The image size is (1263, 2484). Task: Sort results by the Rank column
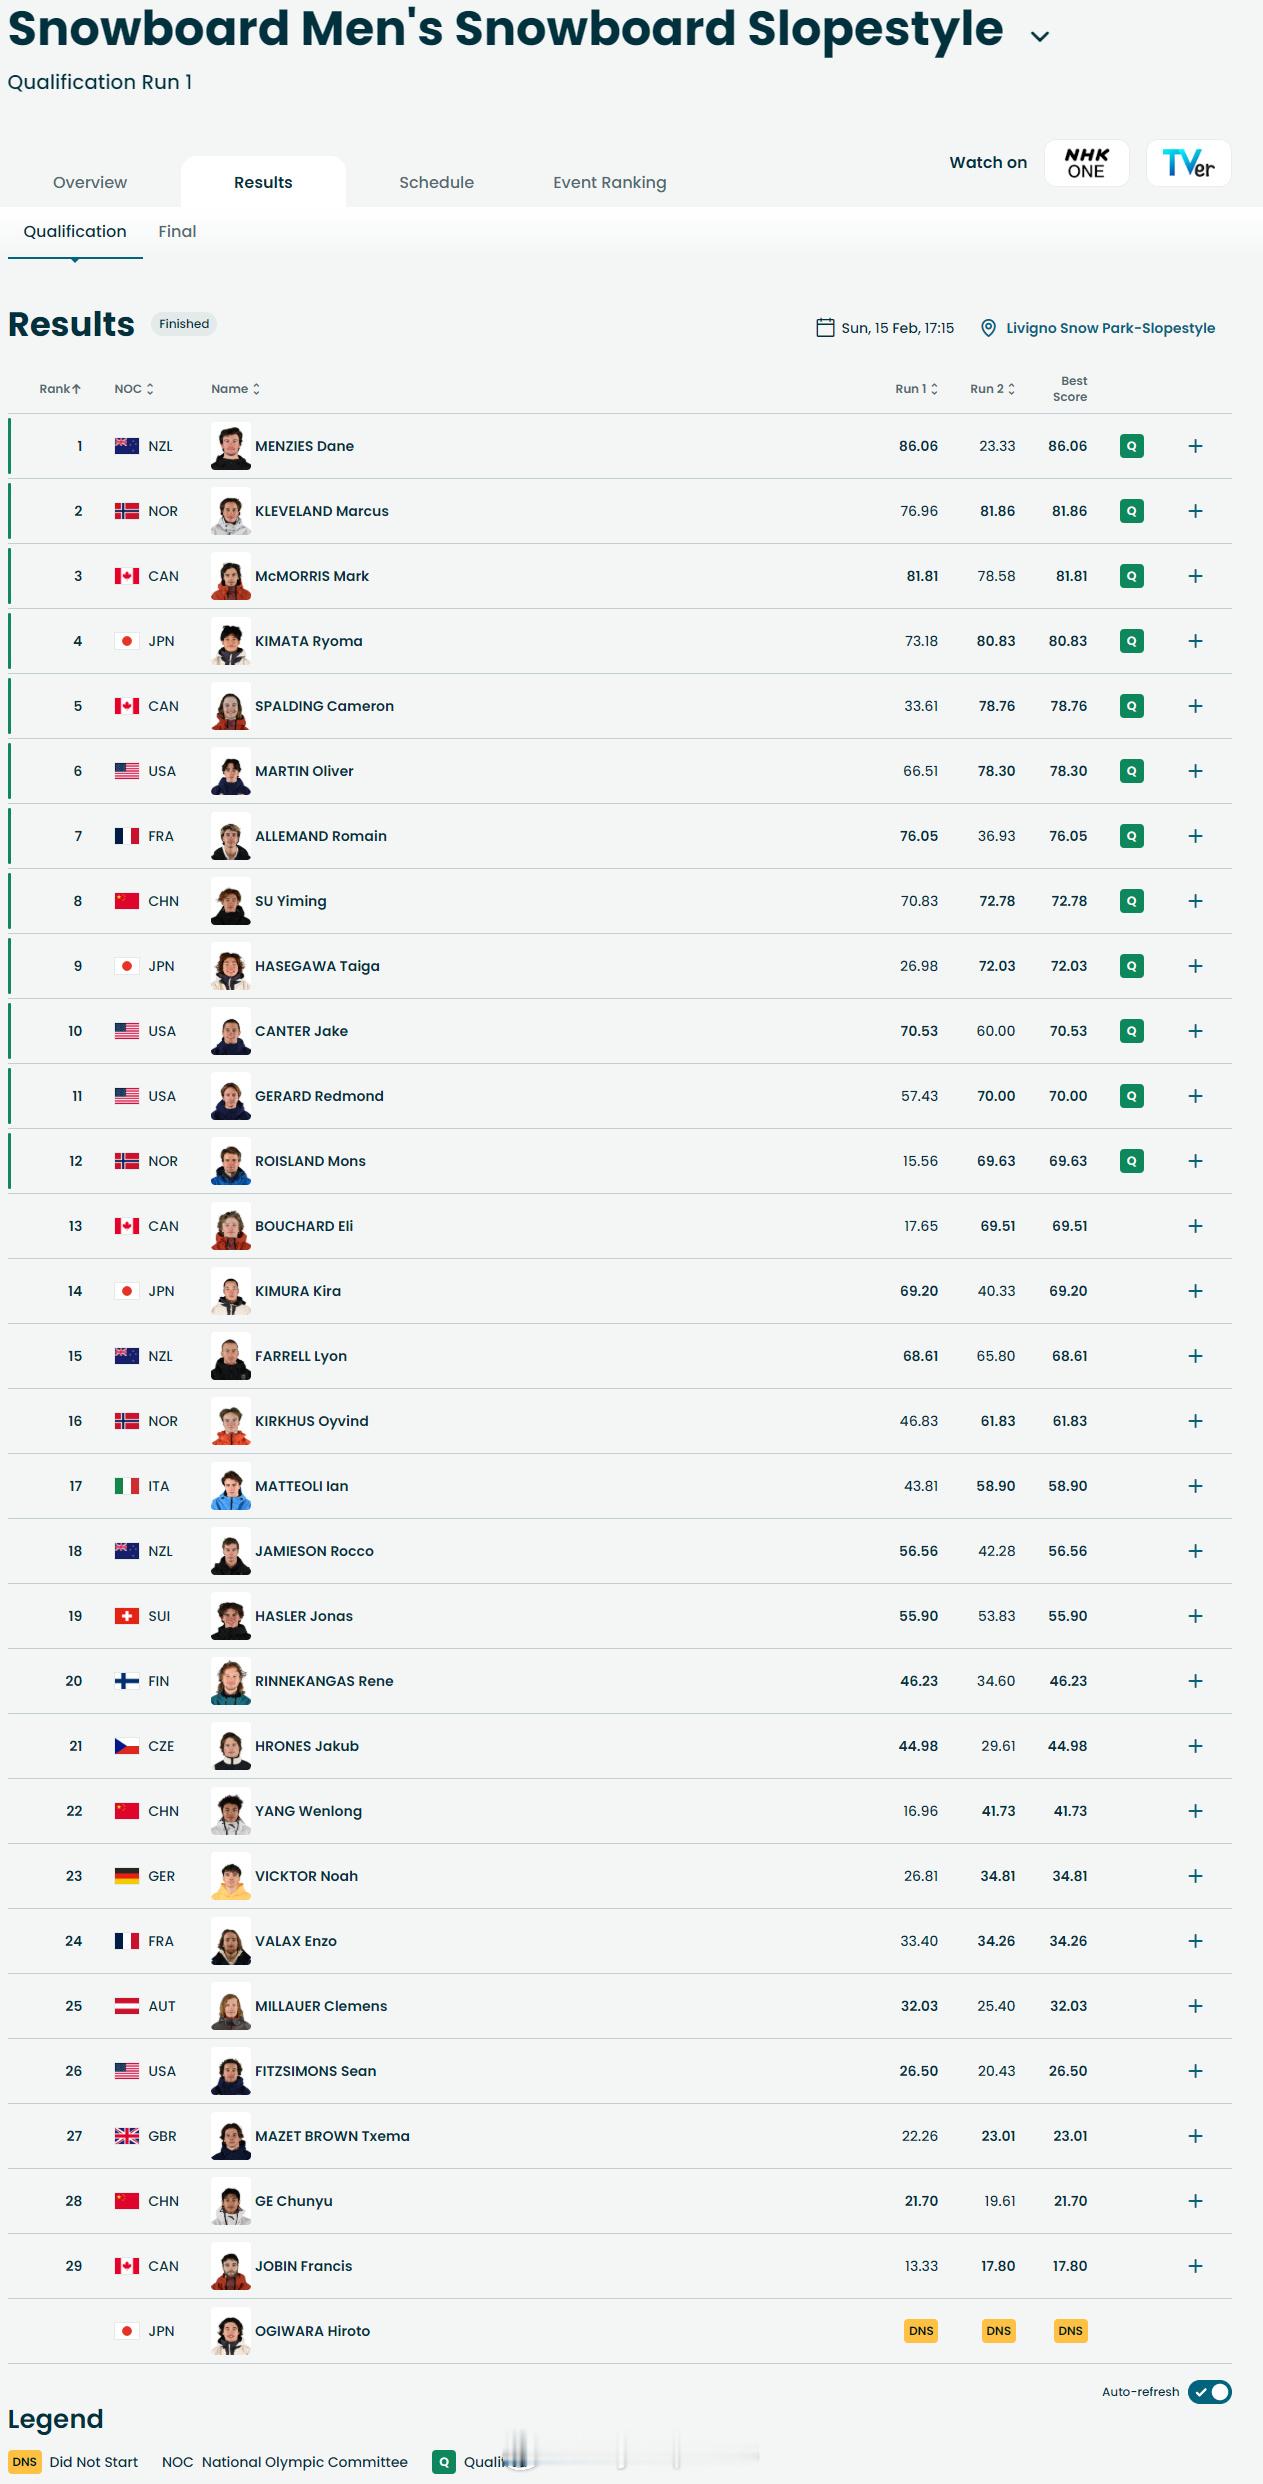[x=60, y=389]
